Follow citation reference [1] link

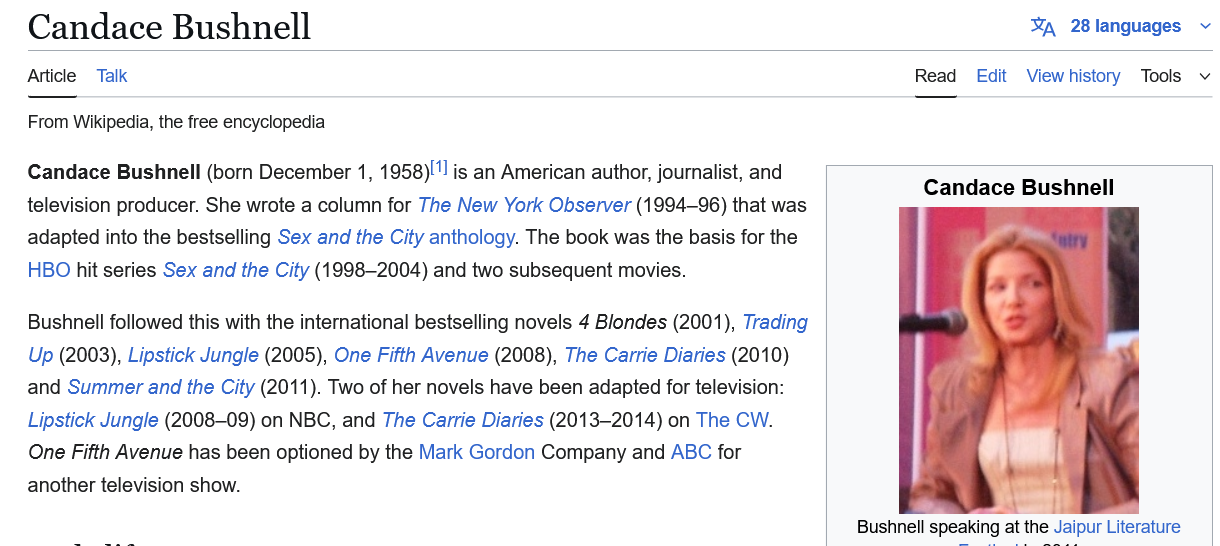(x=439, y=167)
